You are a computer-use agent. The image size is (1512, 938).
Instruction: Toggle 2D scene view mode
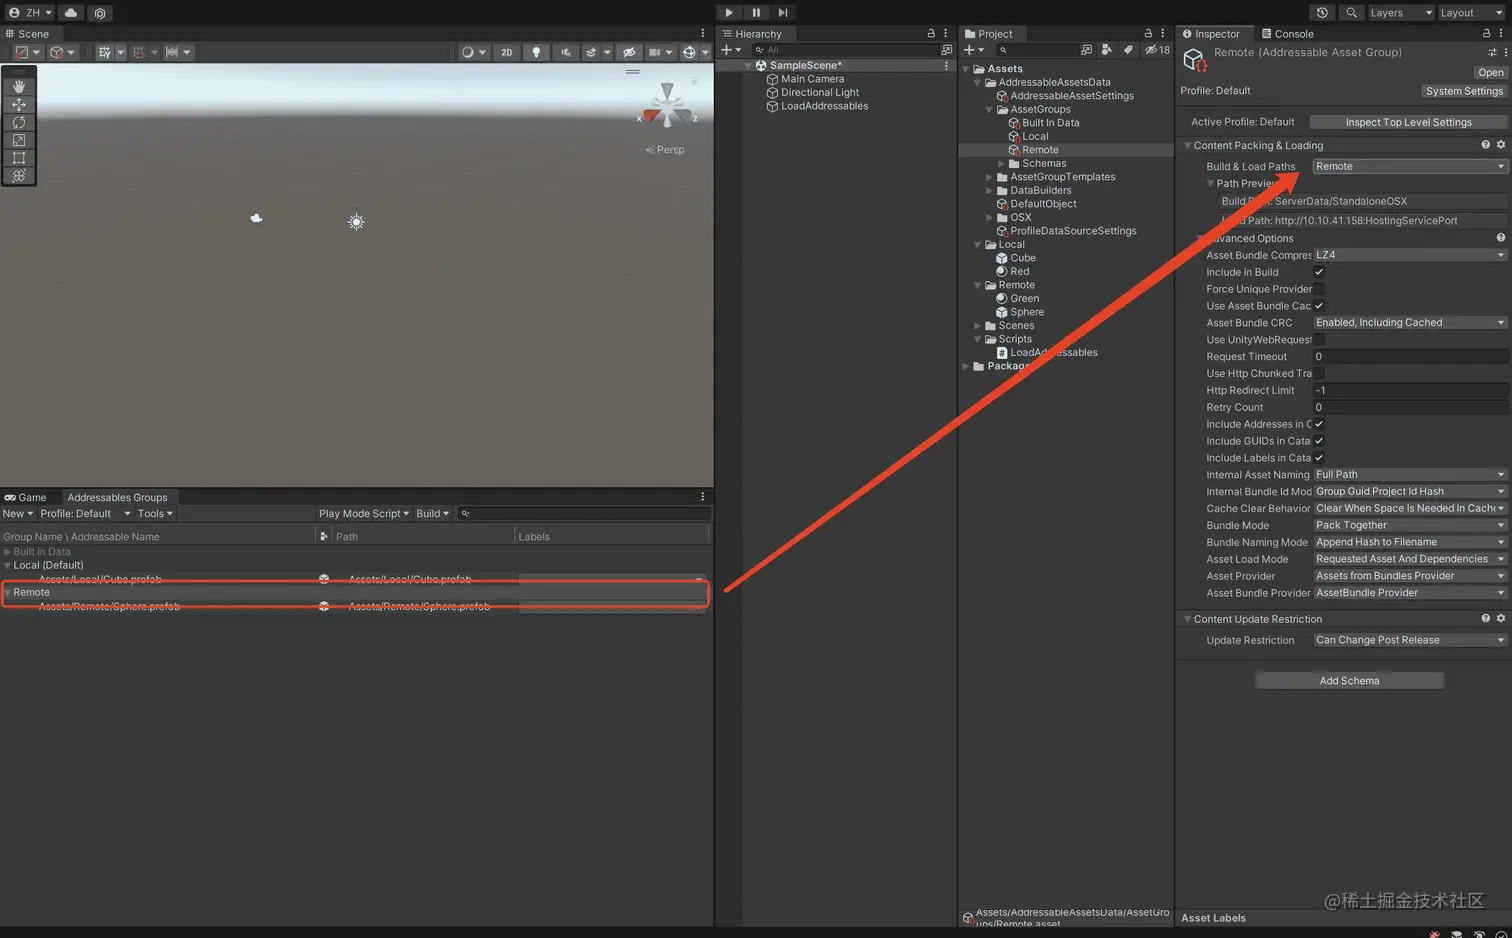tap(506, 52)
